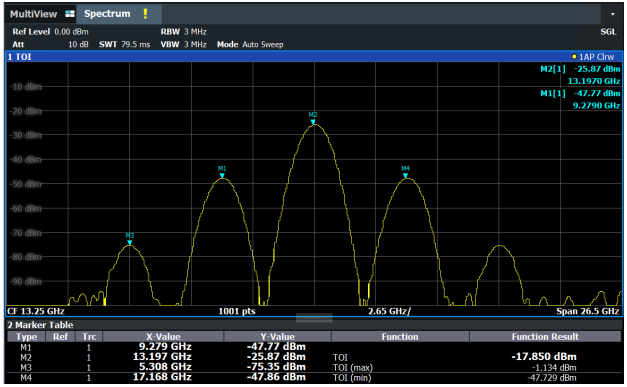This screenshot has height=387, width=627.
Task: Click the yellow 1AP Clrw trace indicator dot
Action: [574, 57]
